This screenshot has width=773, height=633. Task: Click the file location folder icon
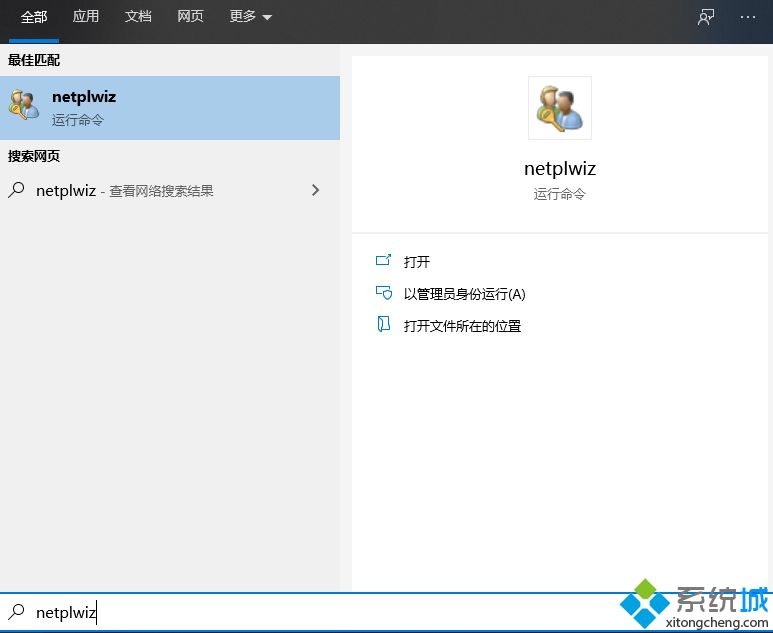[x=384, y=324]
